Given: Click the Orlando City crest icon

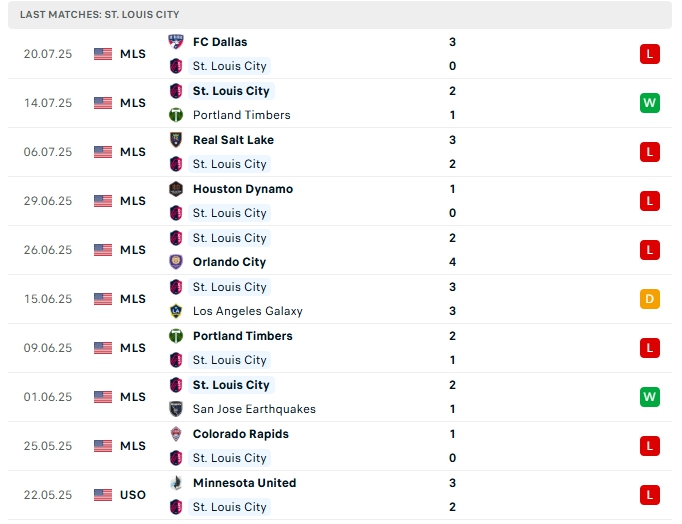Looking at the screenshot, I should point(177,262).
